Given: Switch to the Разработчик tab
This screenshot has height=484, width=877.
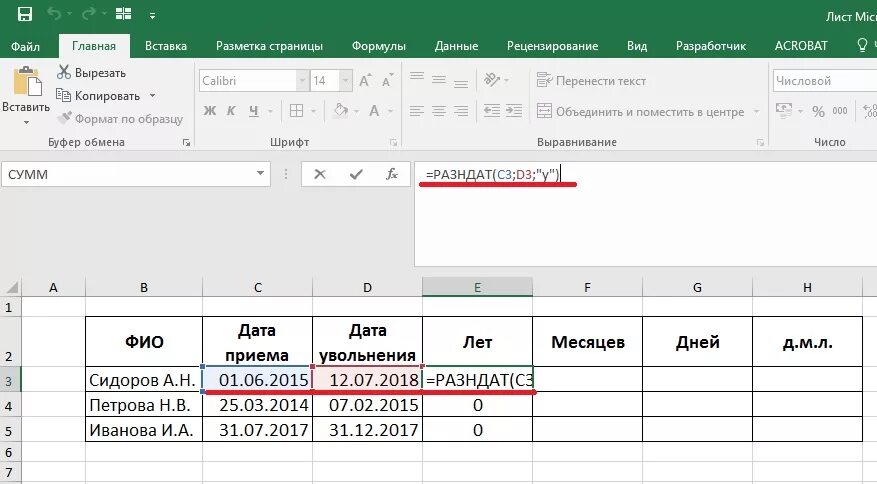Looking at the screenshot, I should tap(711, 46).
